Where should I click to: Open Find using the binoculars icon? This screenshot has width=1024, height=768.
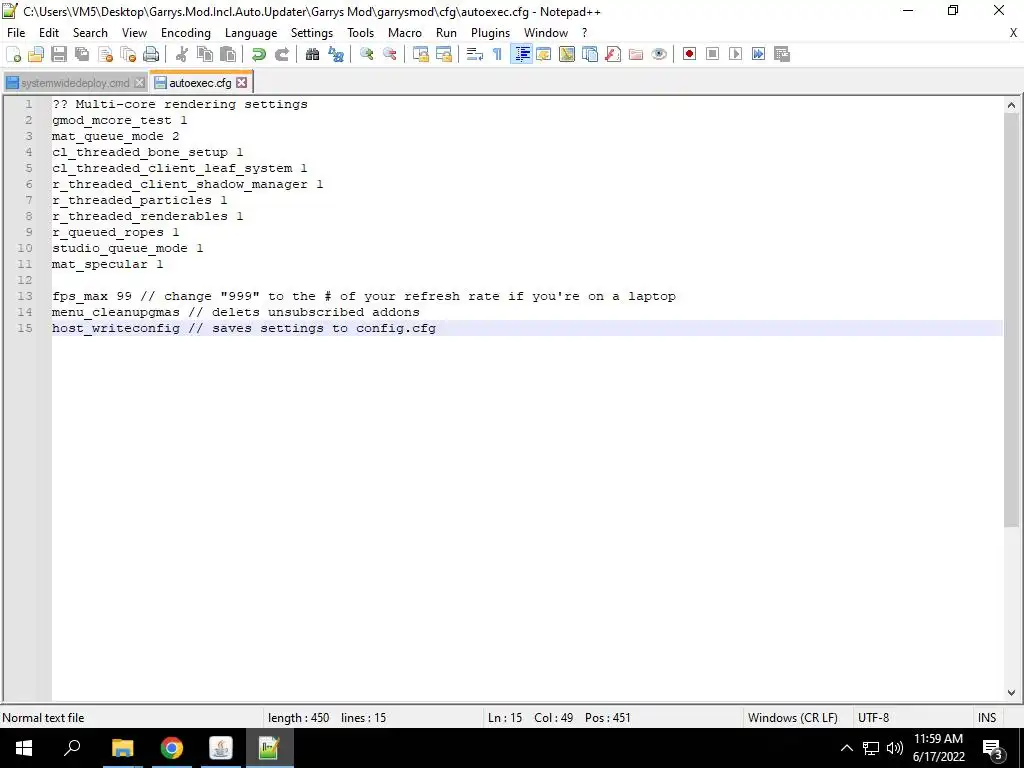[312, 54]
